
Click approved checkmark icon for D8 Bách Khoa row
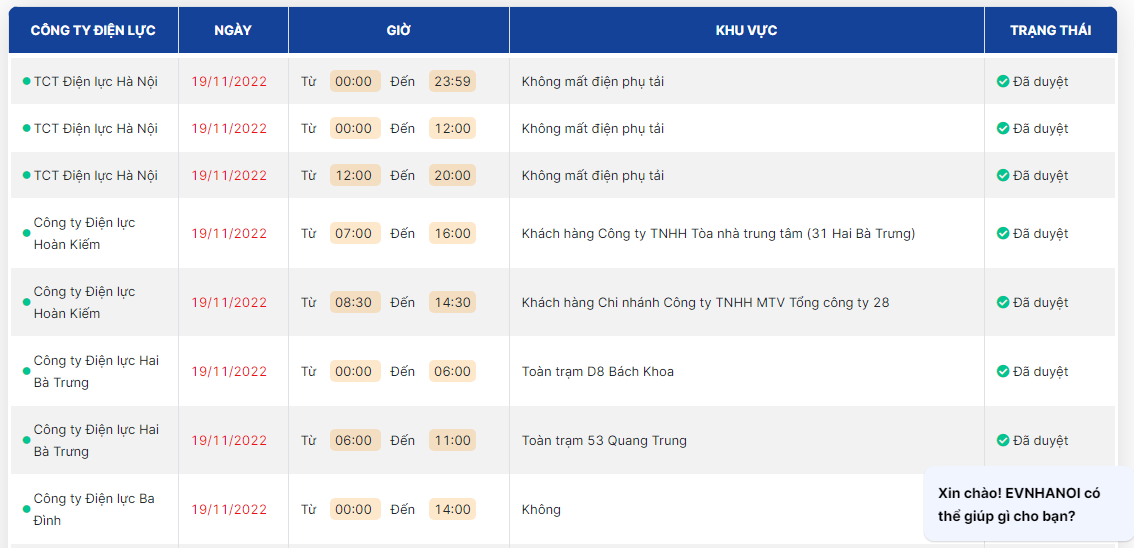(x=1003, y=371)
